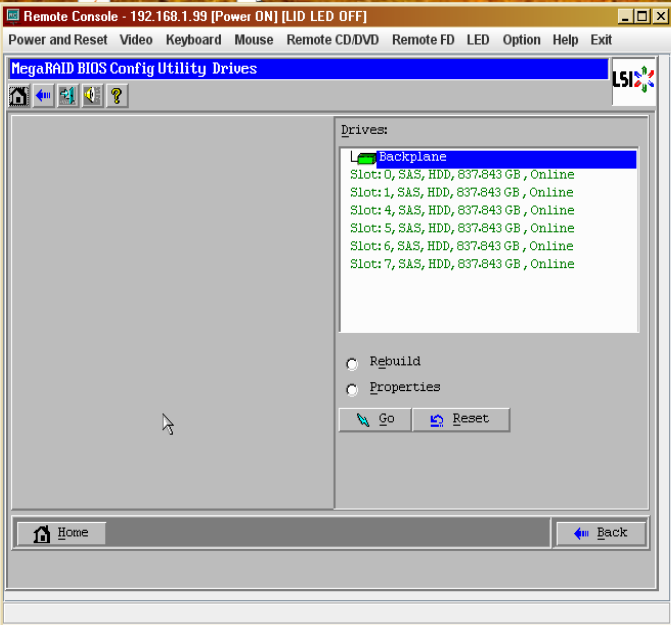Click the blue Back arrow toolbar icon
The height and width of the screenshot is (625, 671).
(43, 95)
